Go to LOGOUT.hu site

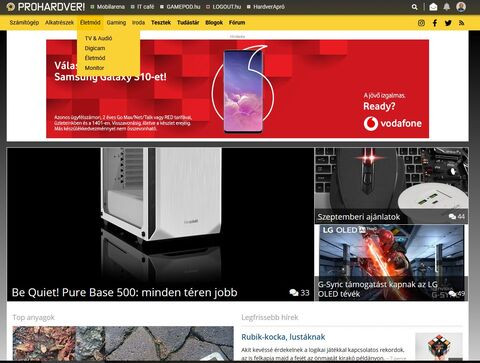coord(227,7)
